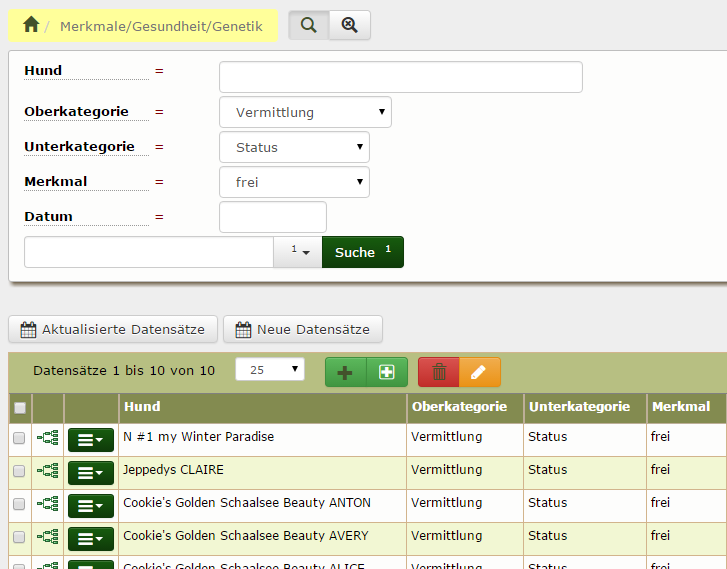727x569 pixels.
Task: Click the magnifier search toggle button
Action: 308,25
